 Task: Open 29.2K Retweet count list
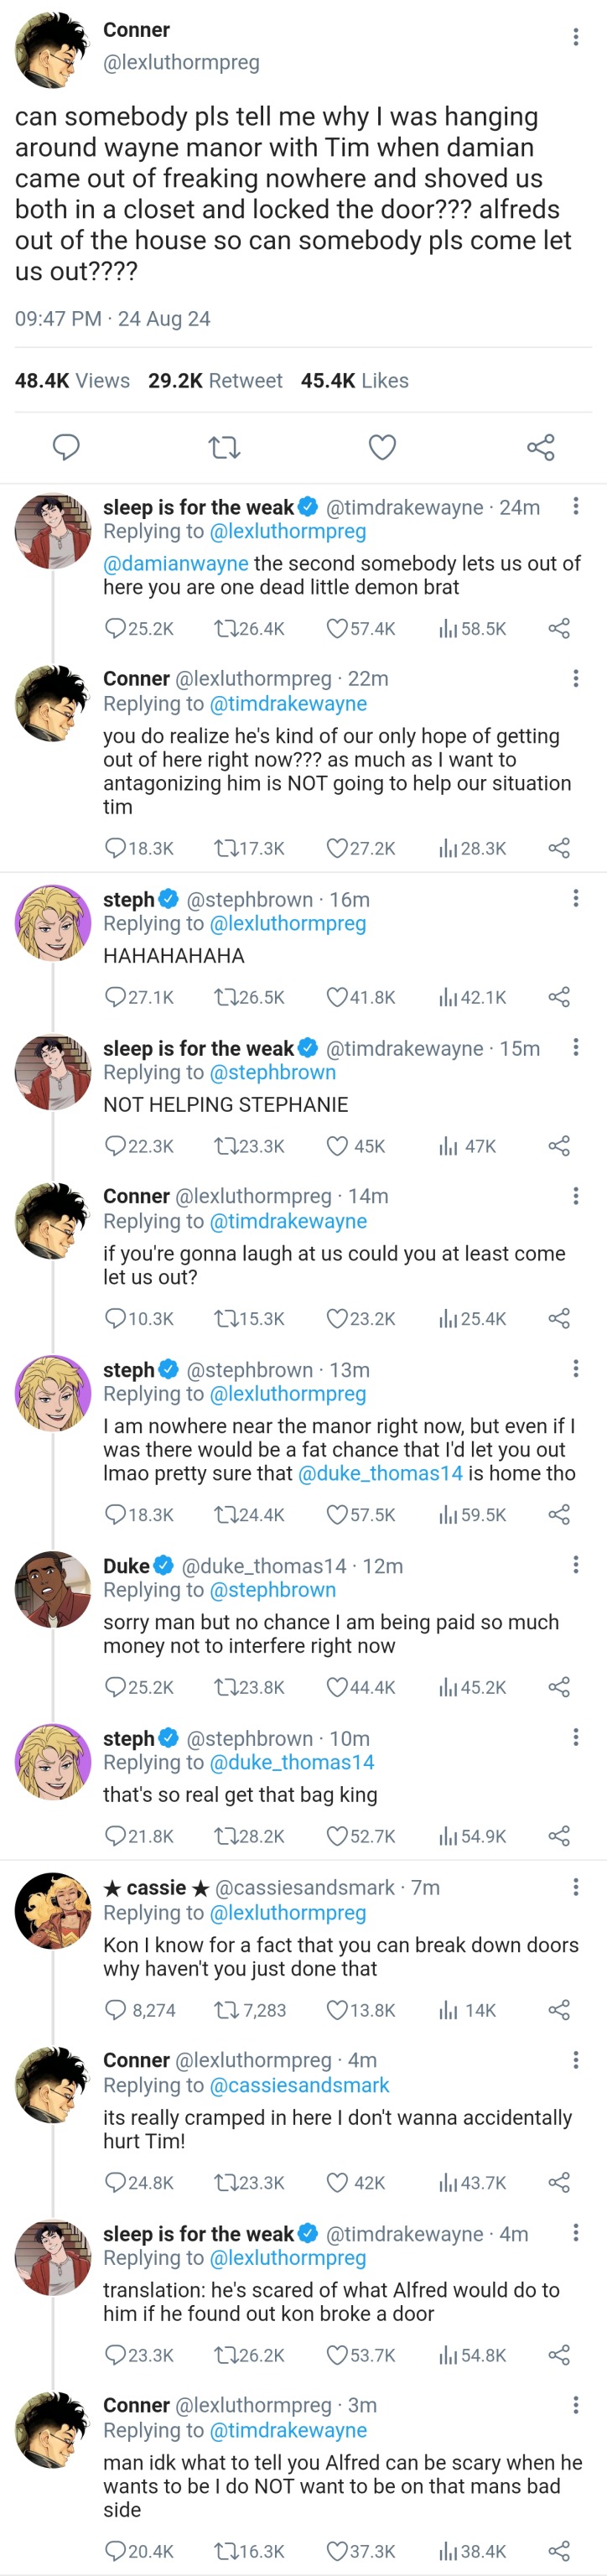tap(215, 381)
